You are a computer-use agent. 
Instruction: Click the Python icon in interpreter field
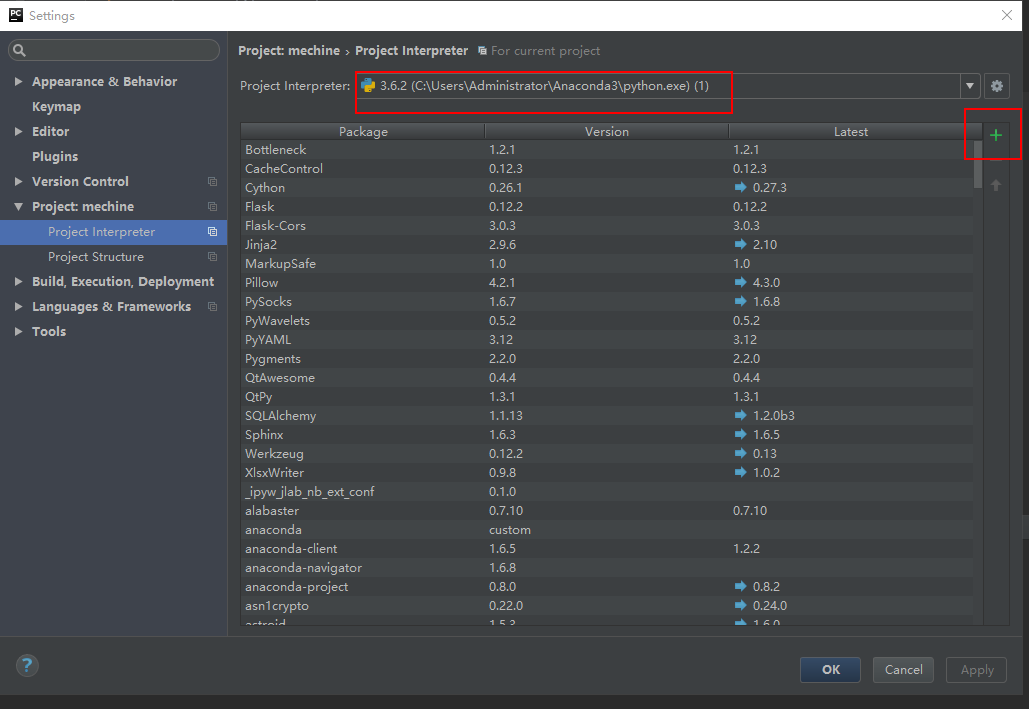click(368, 86)
